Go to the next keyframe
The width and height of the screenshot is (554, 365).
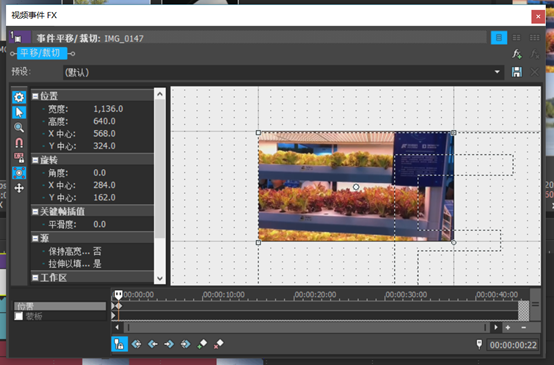pyautogui.click(x=169, y=344)
